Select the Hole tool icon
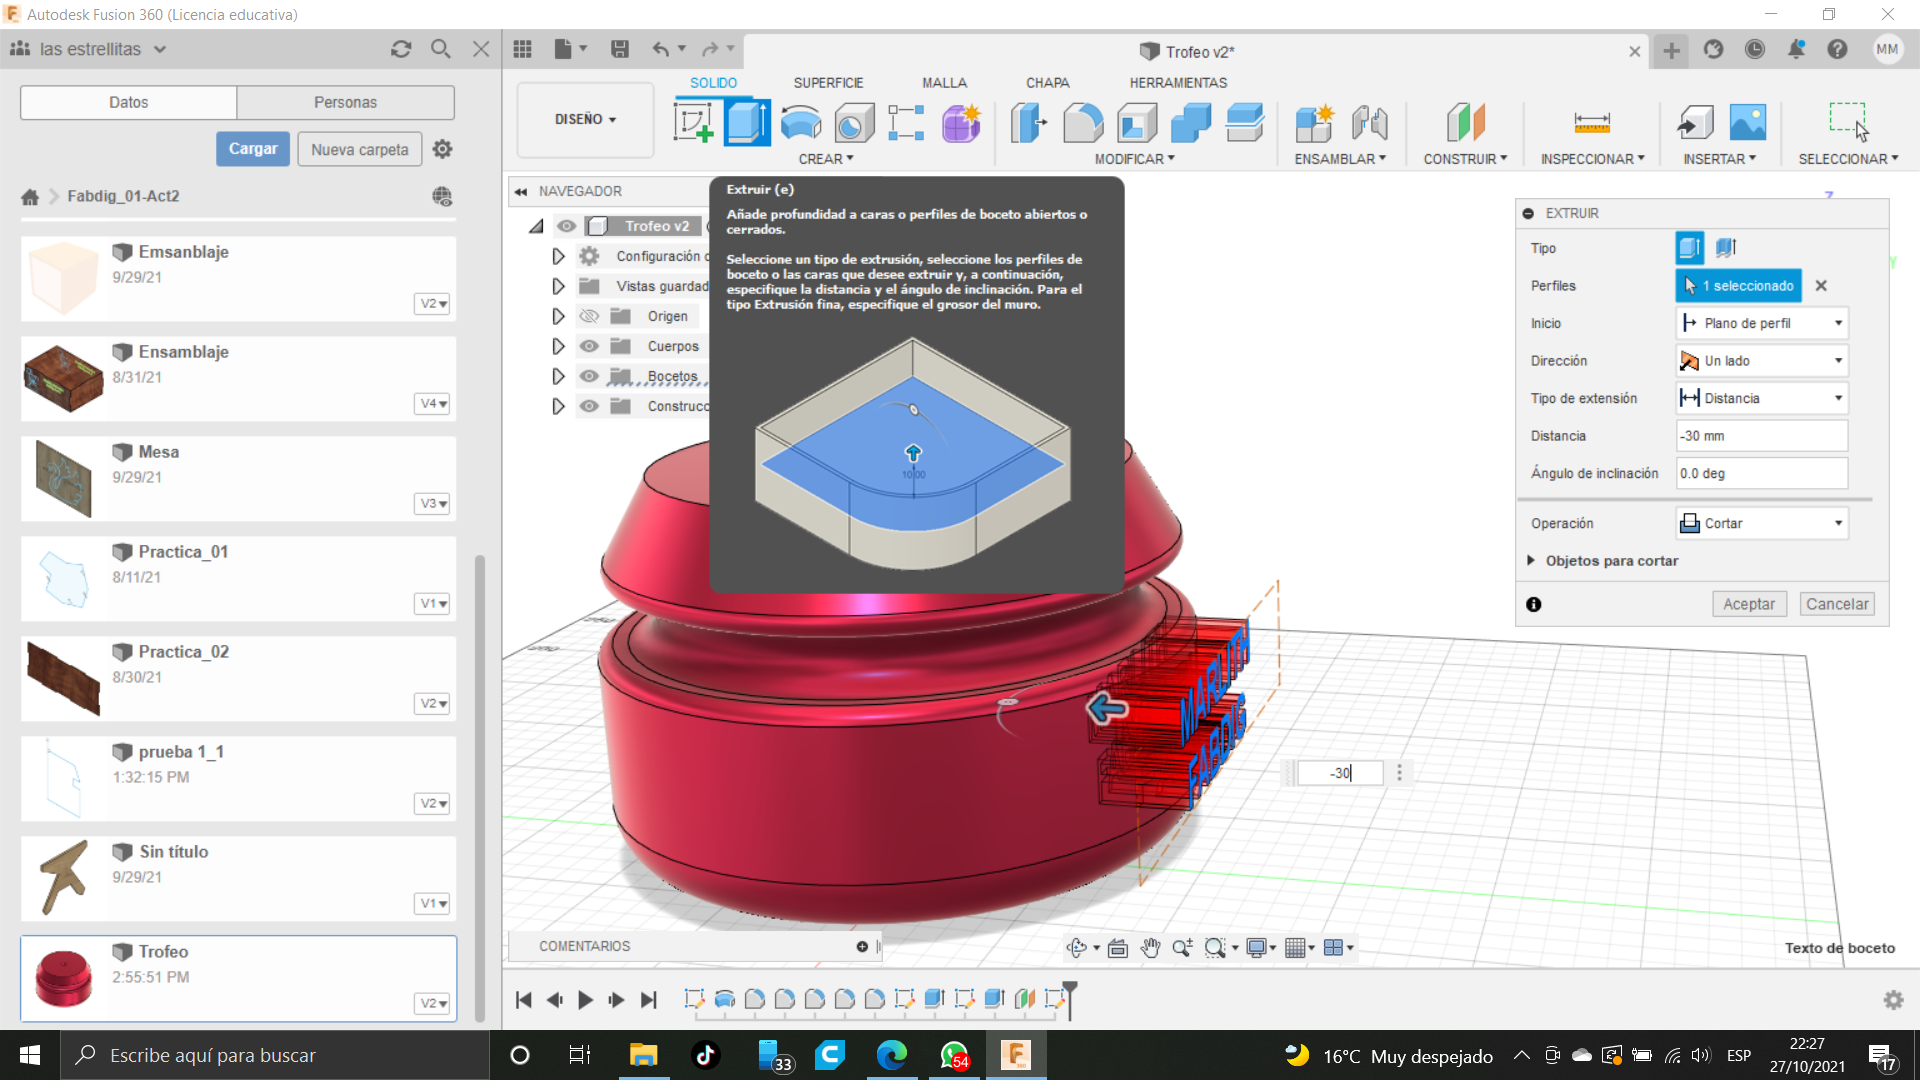1920x1080 pixels. (x=854, y=122)
